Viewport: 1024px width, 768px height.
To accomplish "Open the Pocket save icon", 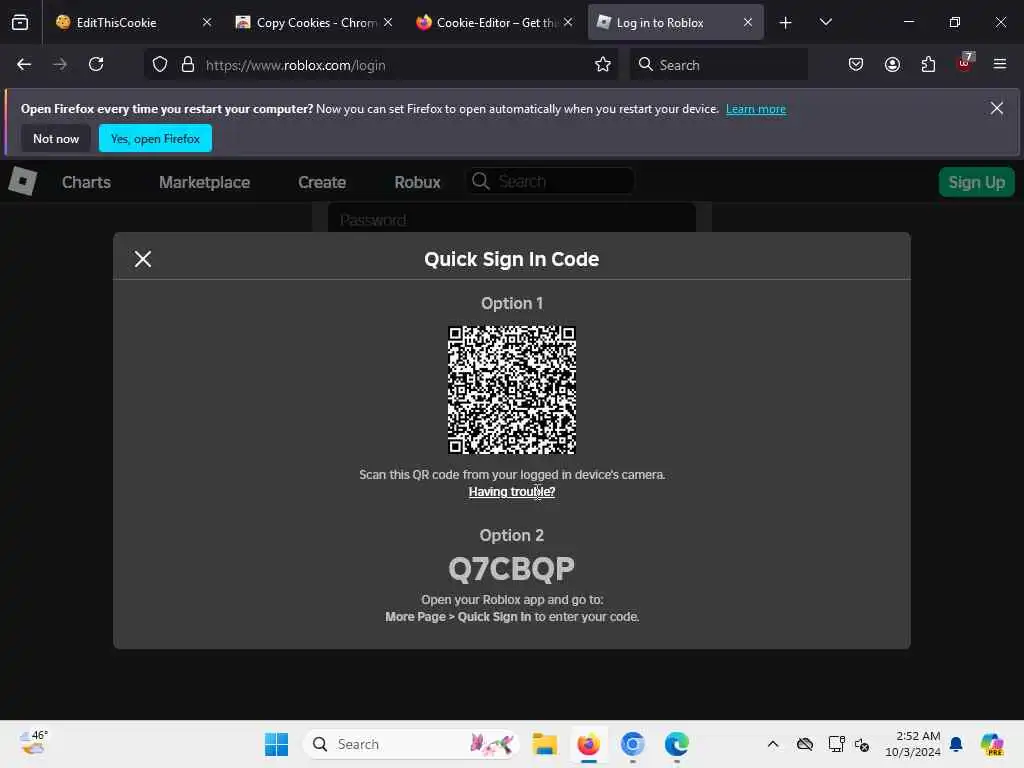I will [x=856, y=64].
